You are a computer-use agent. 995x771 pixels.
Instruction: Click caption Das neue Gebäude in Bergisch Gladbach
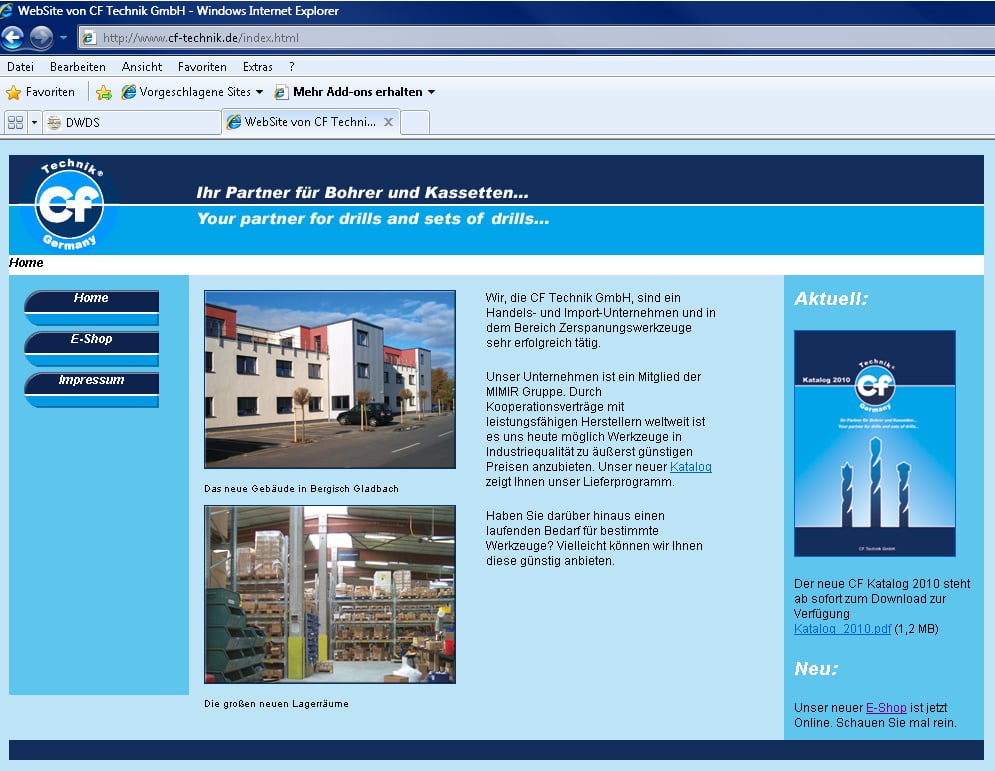301,489
